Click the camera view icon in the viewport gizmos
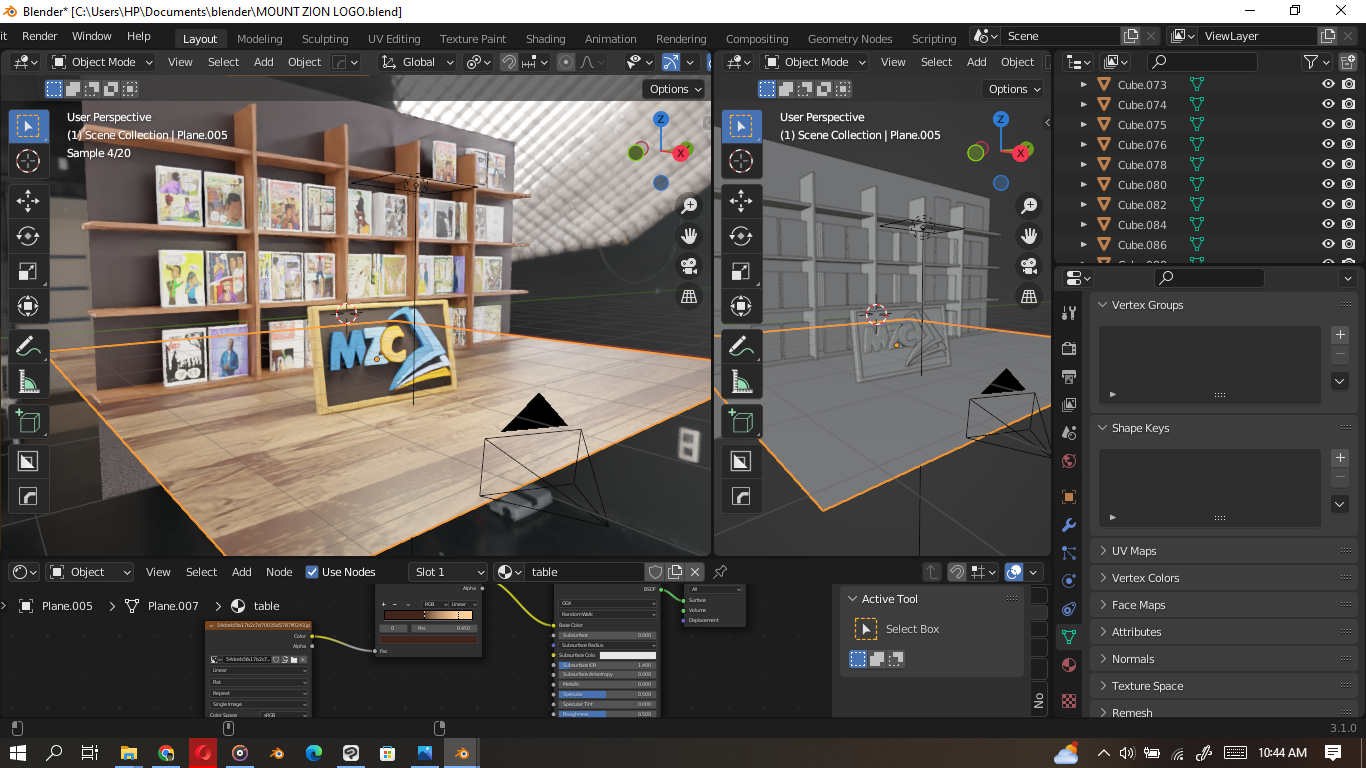 pos(689,266)
